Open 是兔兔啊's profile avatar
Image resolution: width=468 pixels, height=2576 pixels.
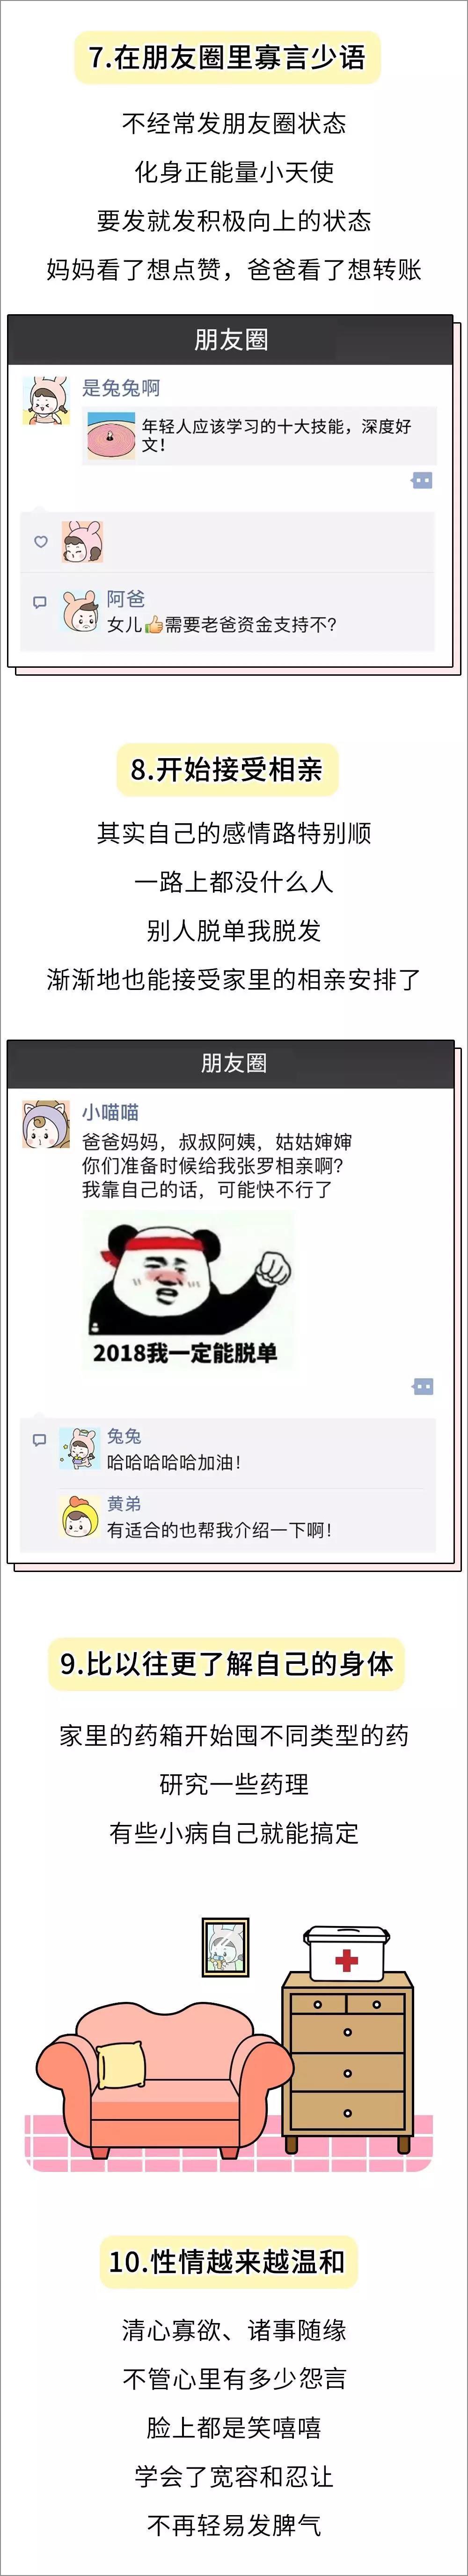click(x=46, y=401)
